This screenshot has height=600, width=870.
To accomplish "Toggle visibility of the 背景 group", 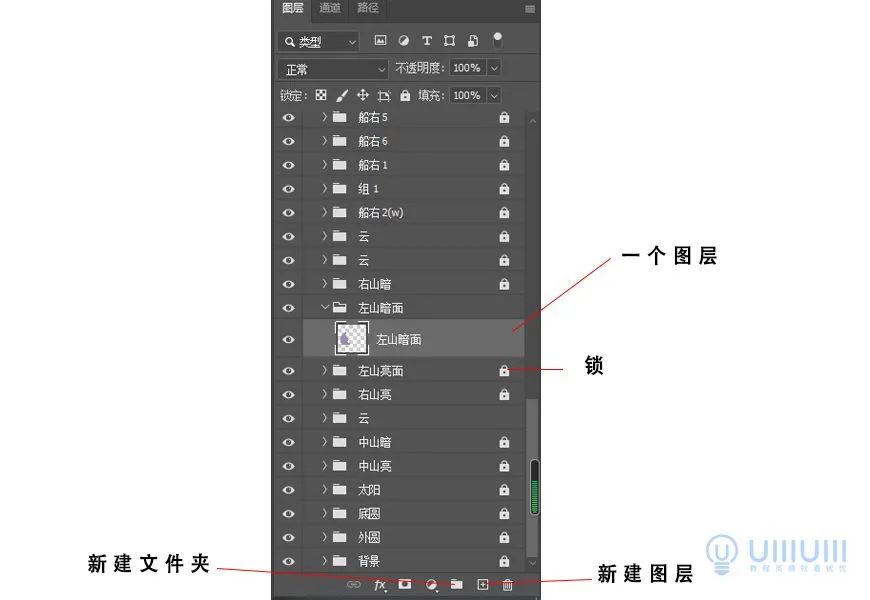I will 288,560.
